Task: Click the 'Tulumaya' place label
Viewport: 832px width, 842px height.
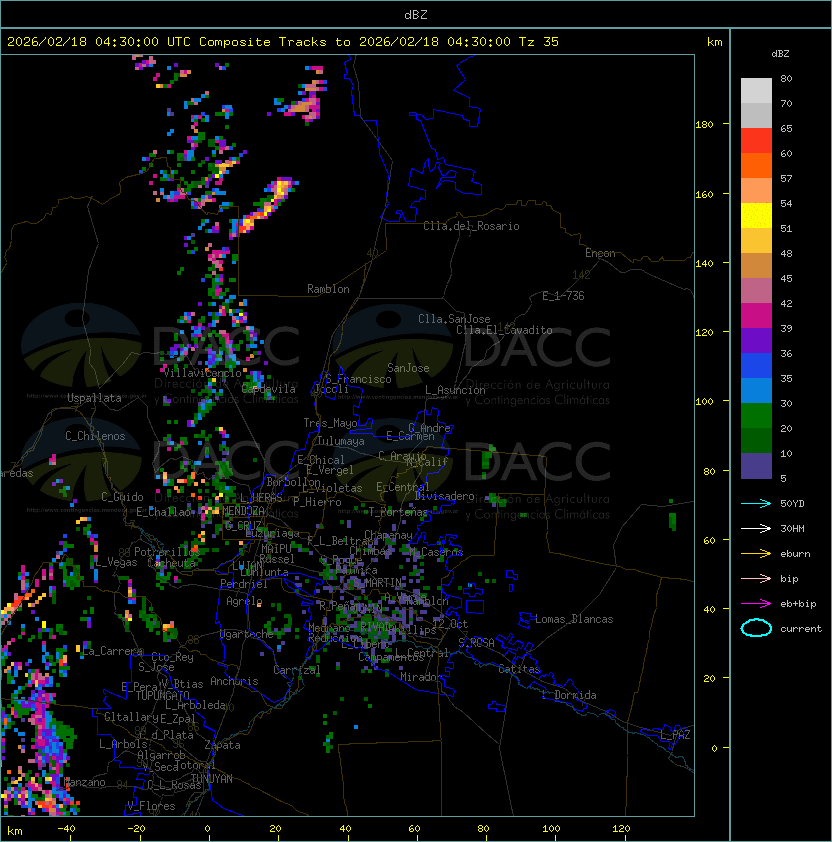Action: click(x=341, y=441)
